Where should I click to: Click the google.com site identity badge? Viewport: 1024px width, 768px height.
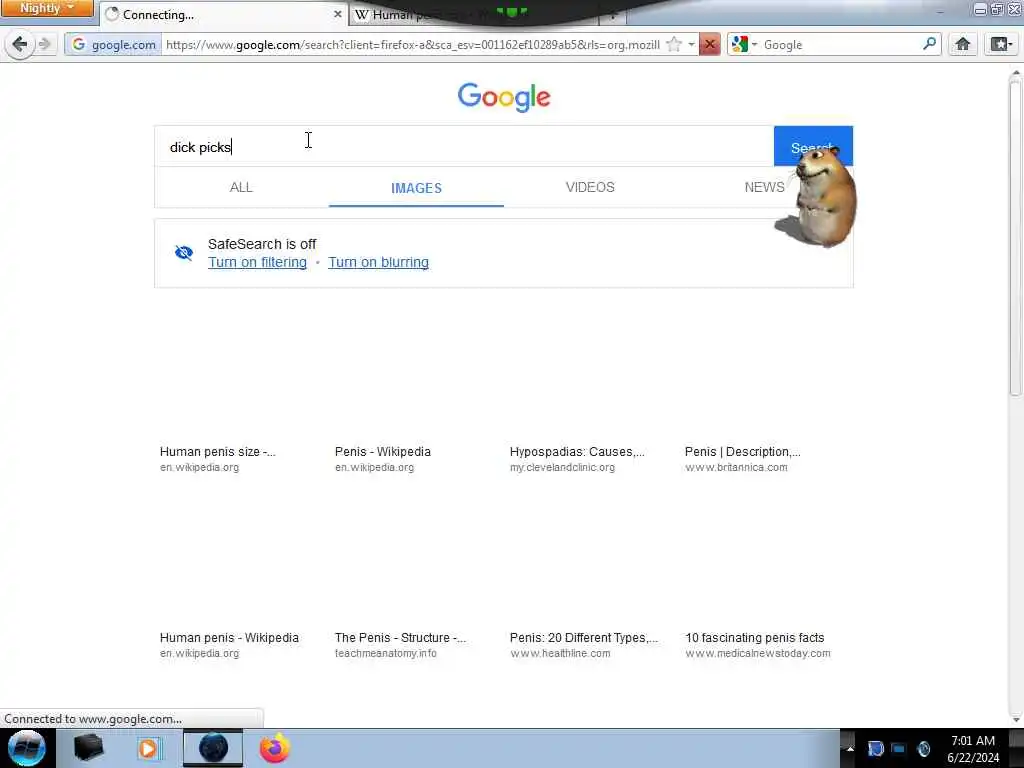114,44
